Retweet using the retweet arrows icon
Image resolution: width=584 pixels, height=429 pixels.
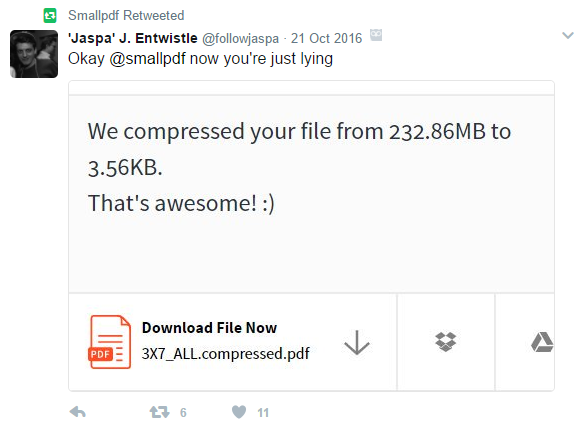tap(159, 412)
